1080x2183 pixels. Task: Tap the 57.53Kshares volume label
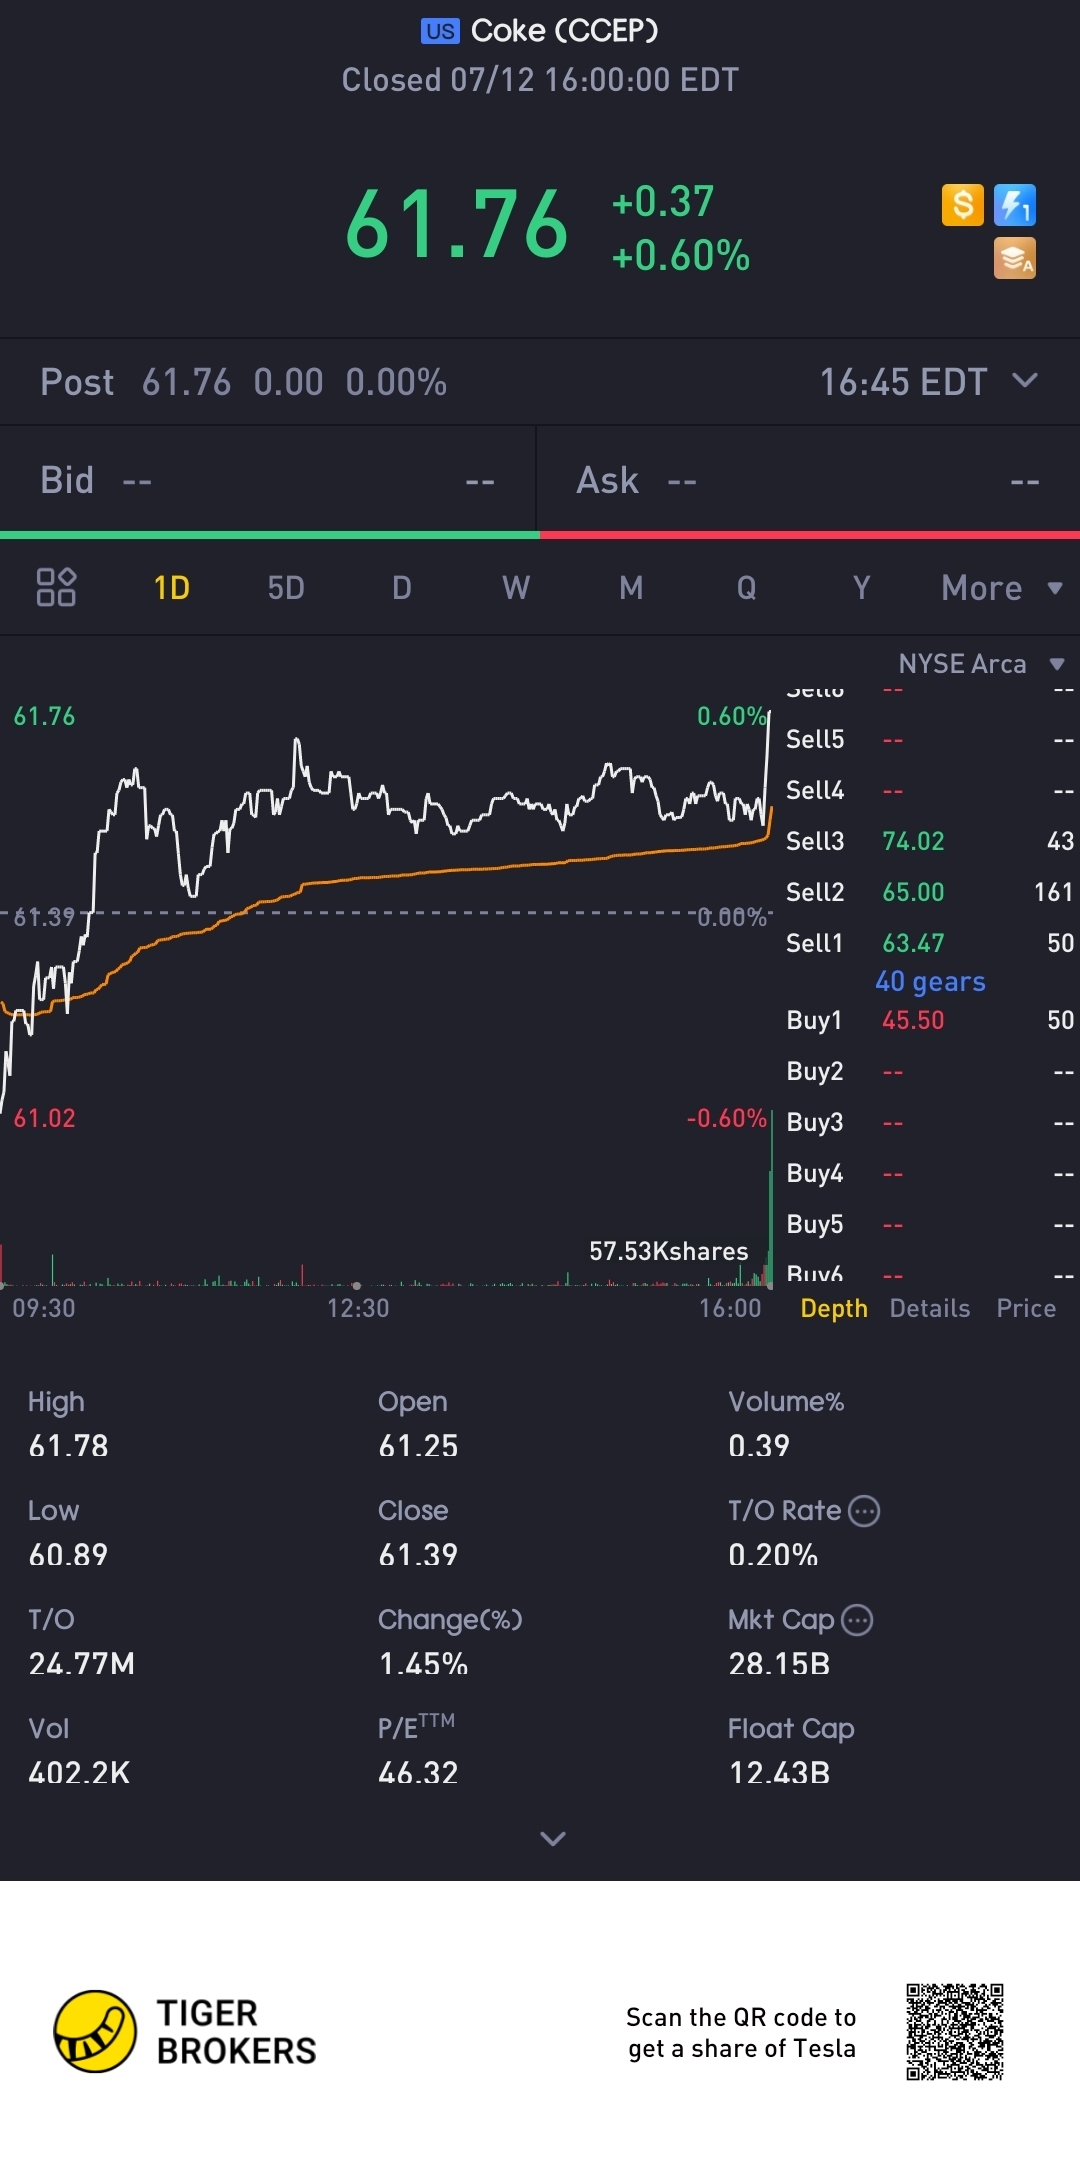[x=668, y=1251]
